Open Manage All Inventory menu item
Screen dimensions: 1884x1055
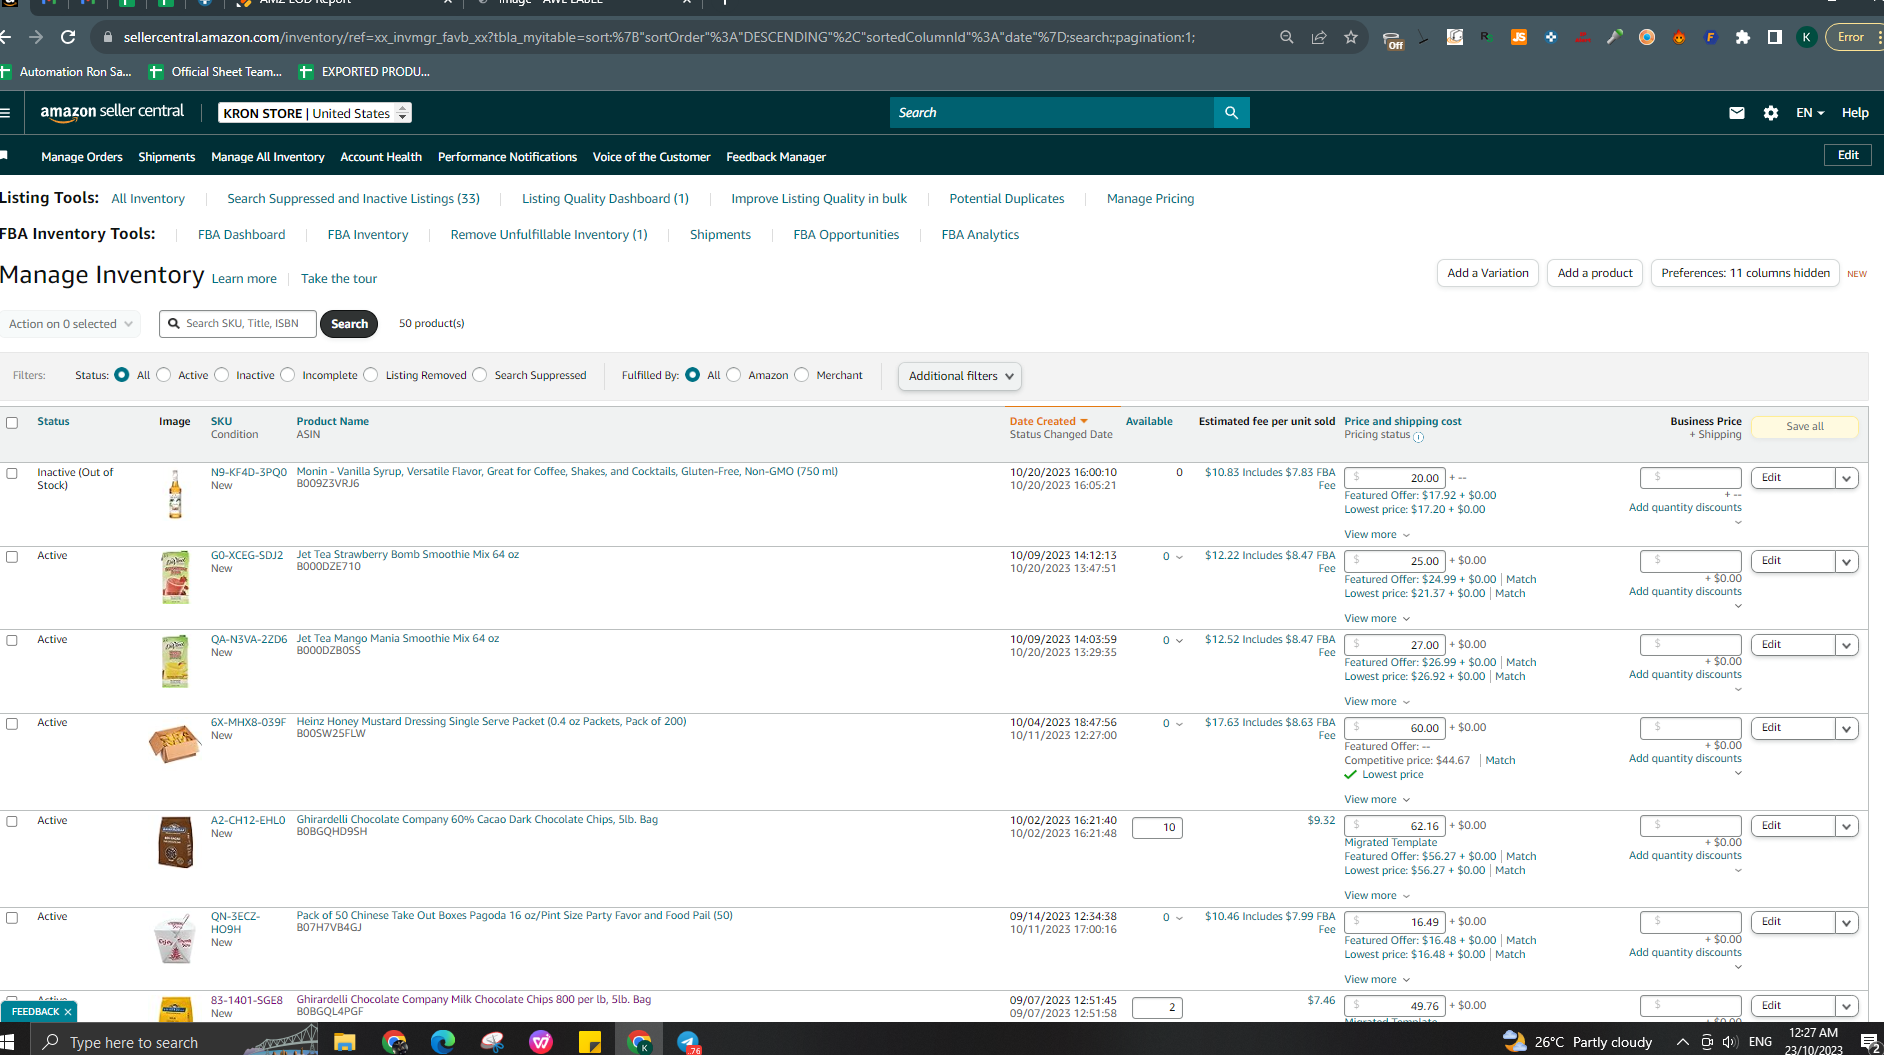268,157
